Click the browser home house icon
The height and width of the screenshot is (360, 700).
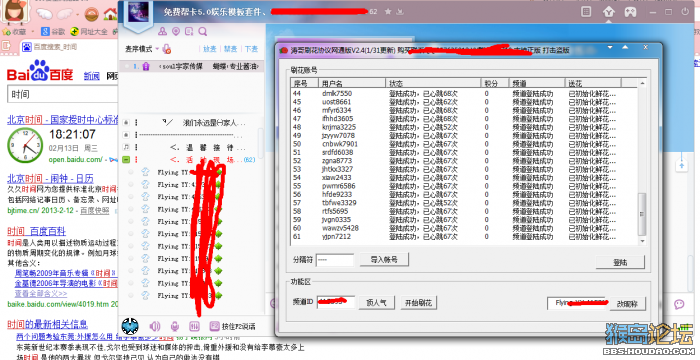coord(110,14)
